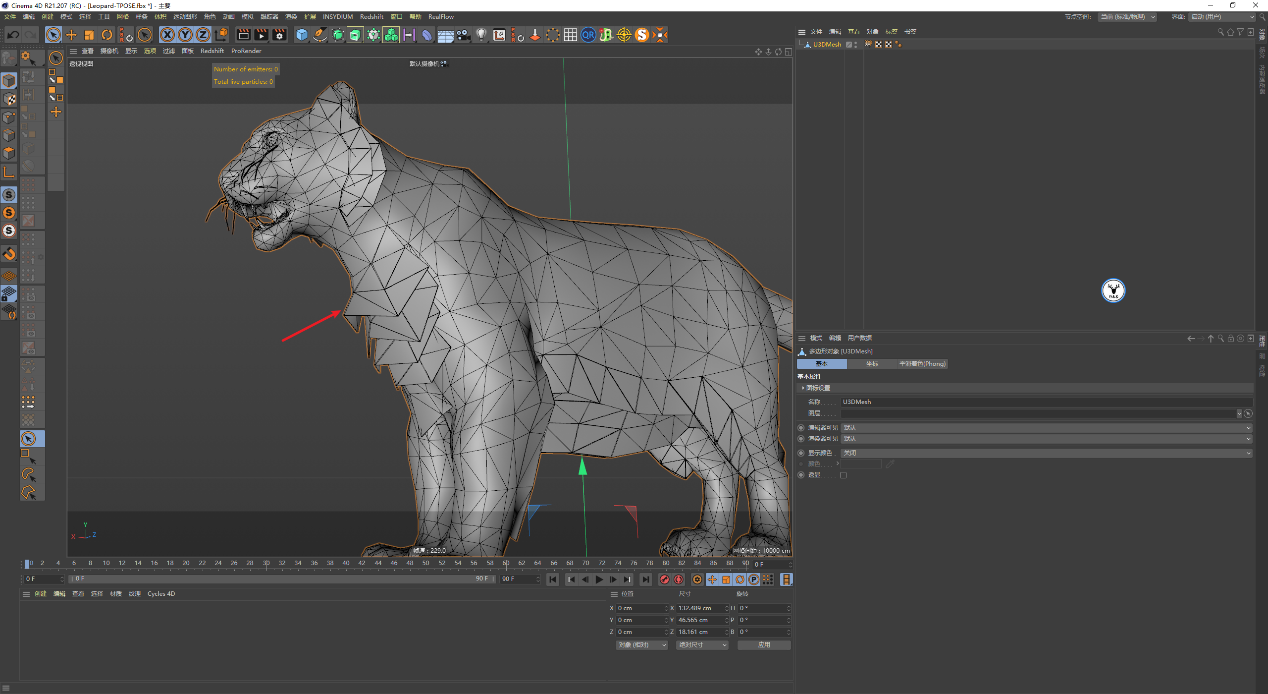The height and width of the screenshot is (694, 1268).
Task: Select the Move tool in top toolbar
Action: point(71,35)
